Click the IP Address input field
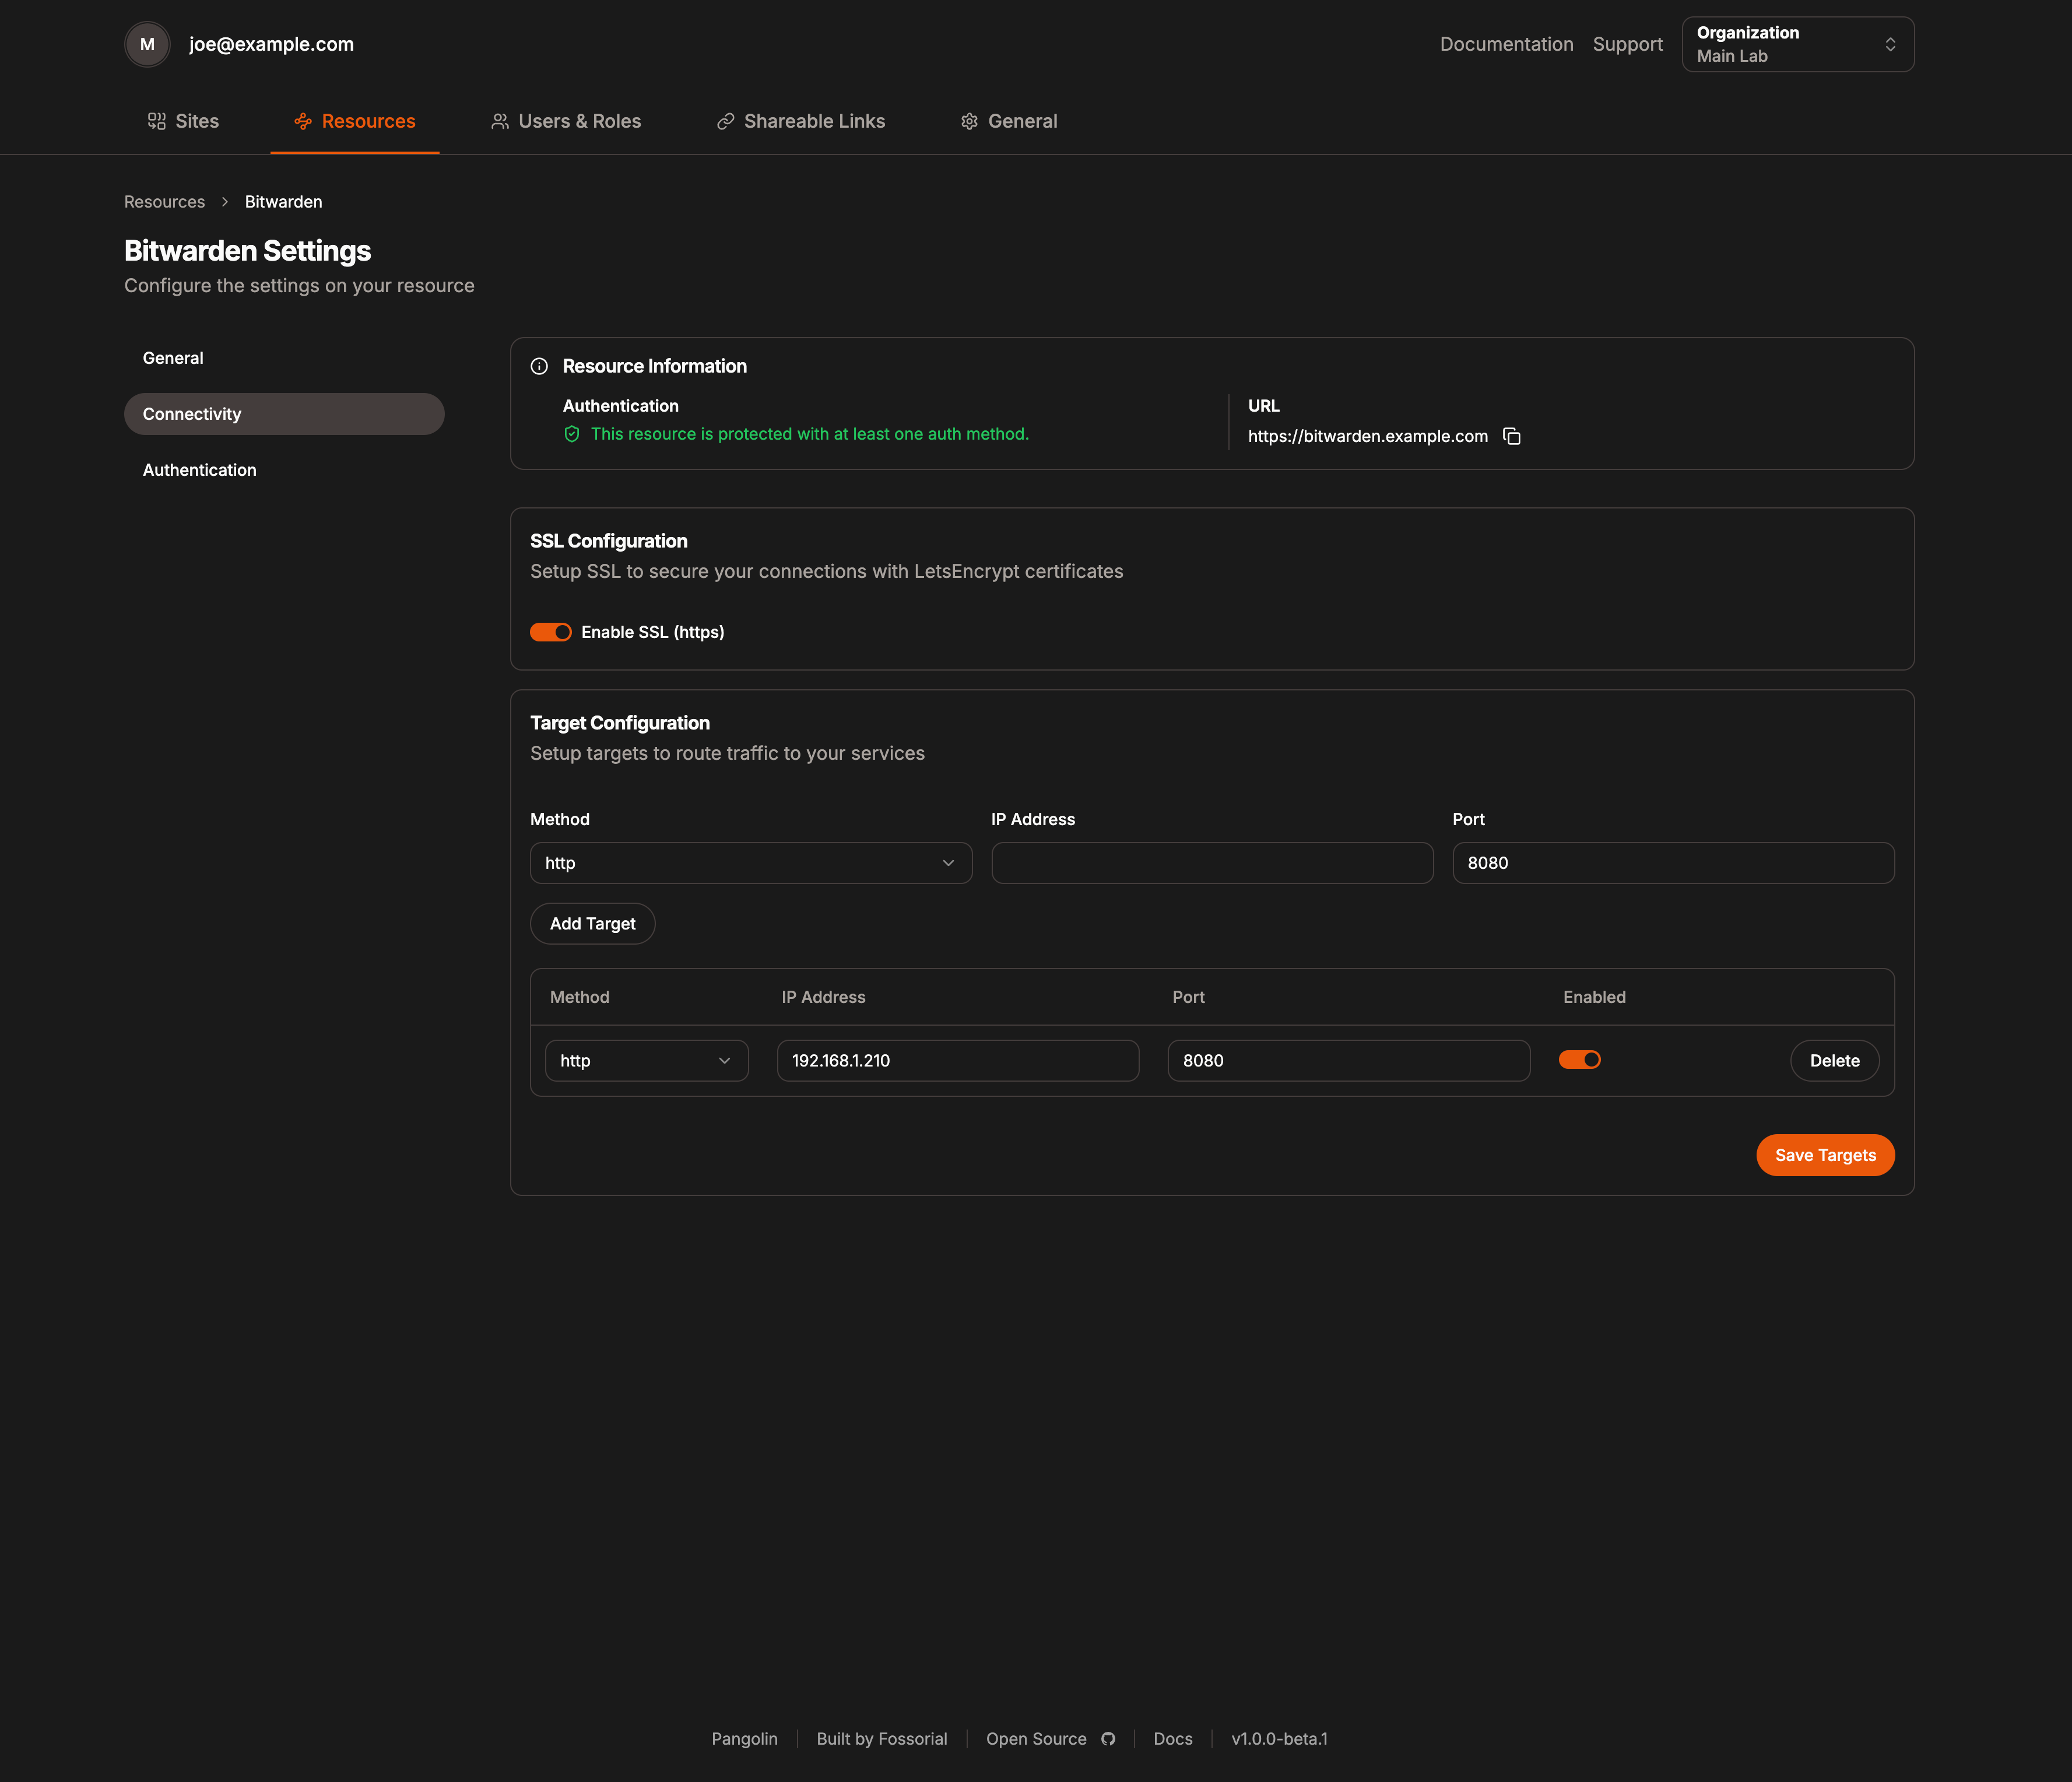Screen dimensions: 2072x1782 tap(1211, 862)
